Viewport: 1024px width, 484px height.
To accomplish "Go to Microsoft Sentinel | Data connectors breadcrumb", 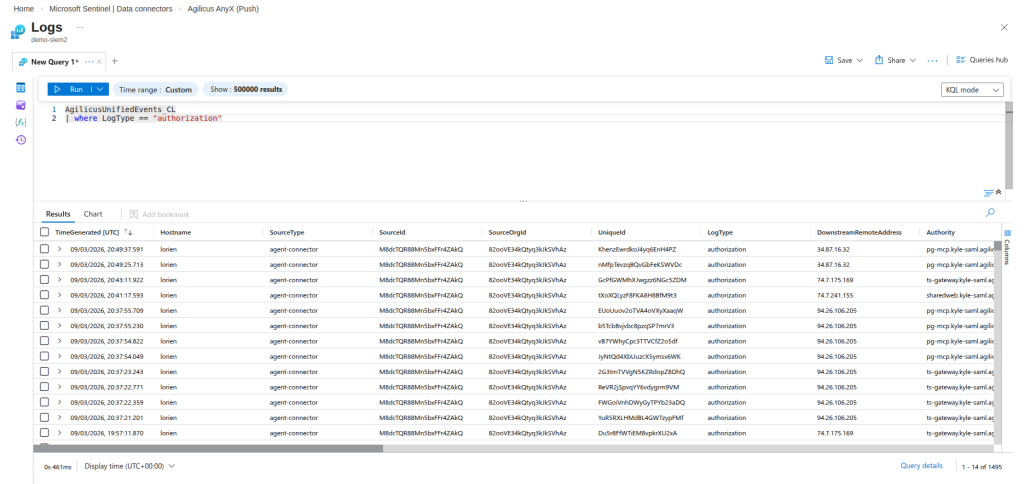I will point(110,9).
